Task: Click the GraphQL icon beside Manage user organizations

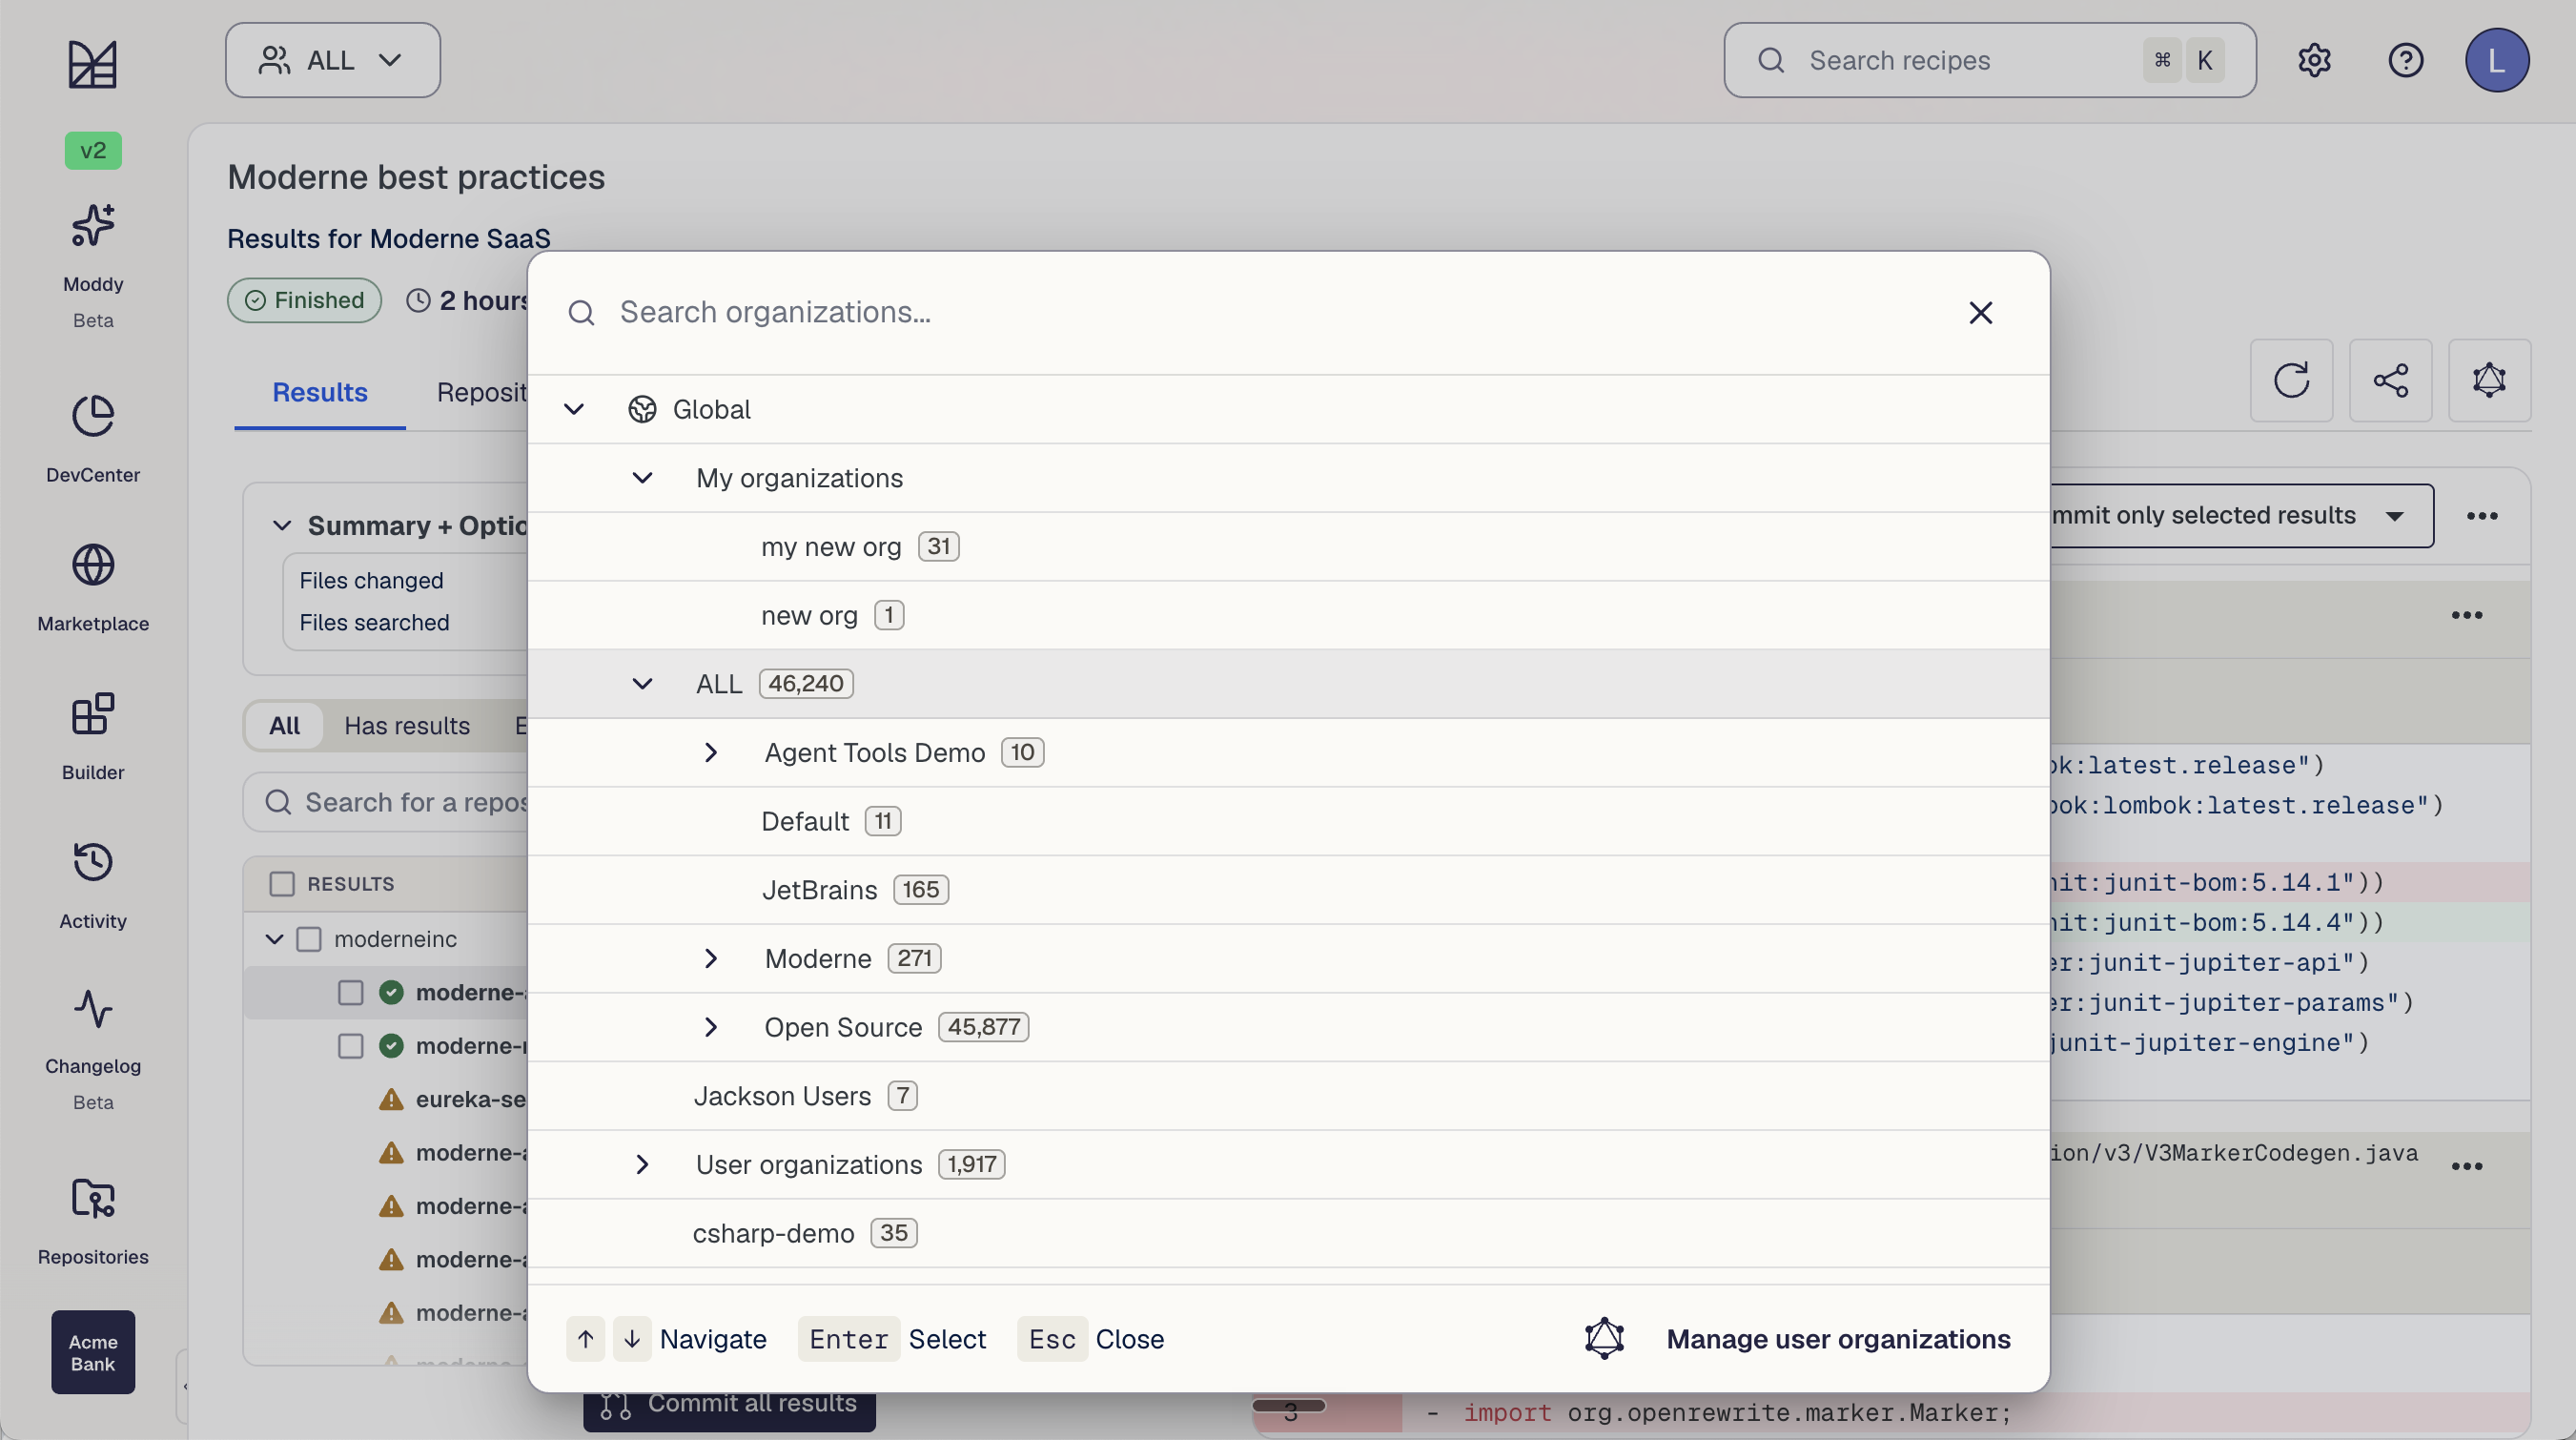Action: 1604,1338
